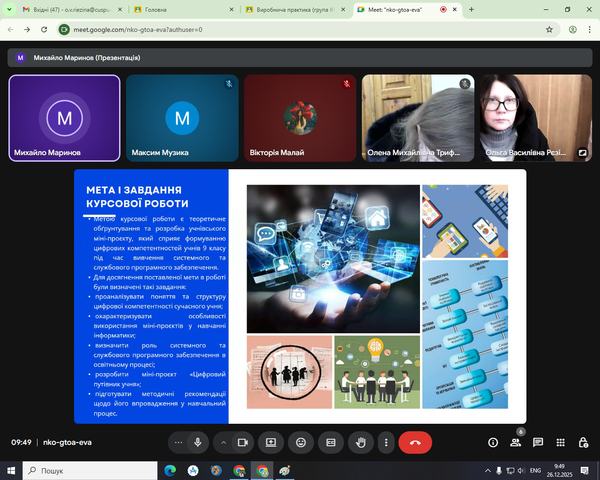Switch to the Вхідні Gmail tab
This screenshot has height=480, width=600.
tap(68, 9)
